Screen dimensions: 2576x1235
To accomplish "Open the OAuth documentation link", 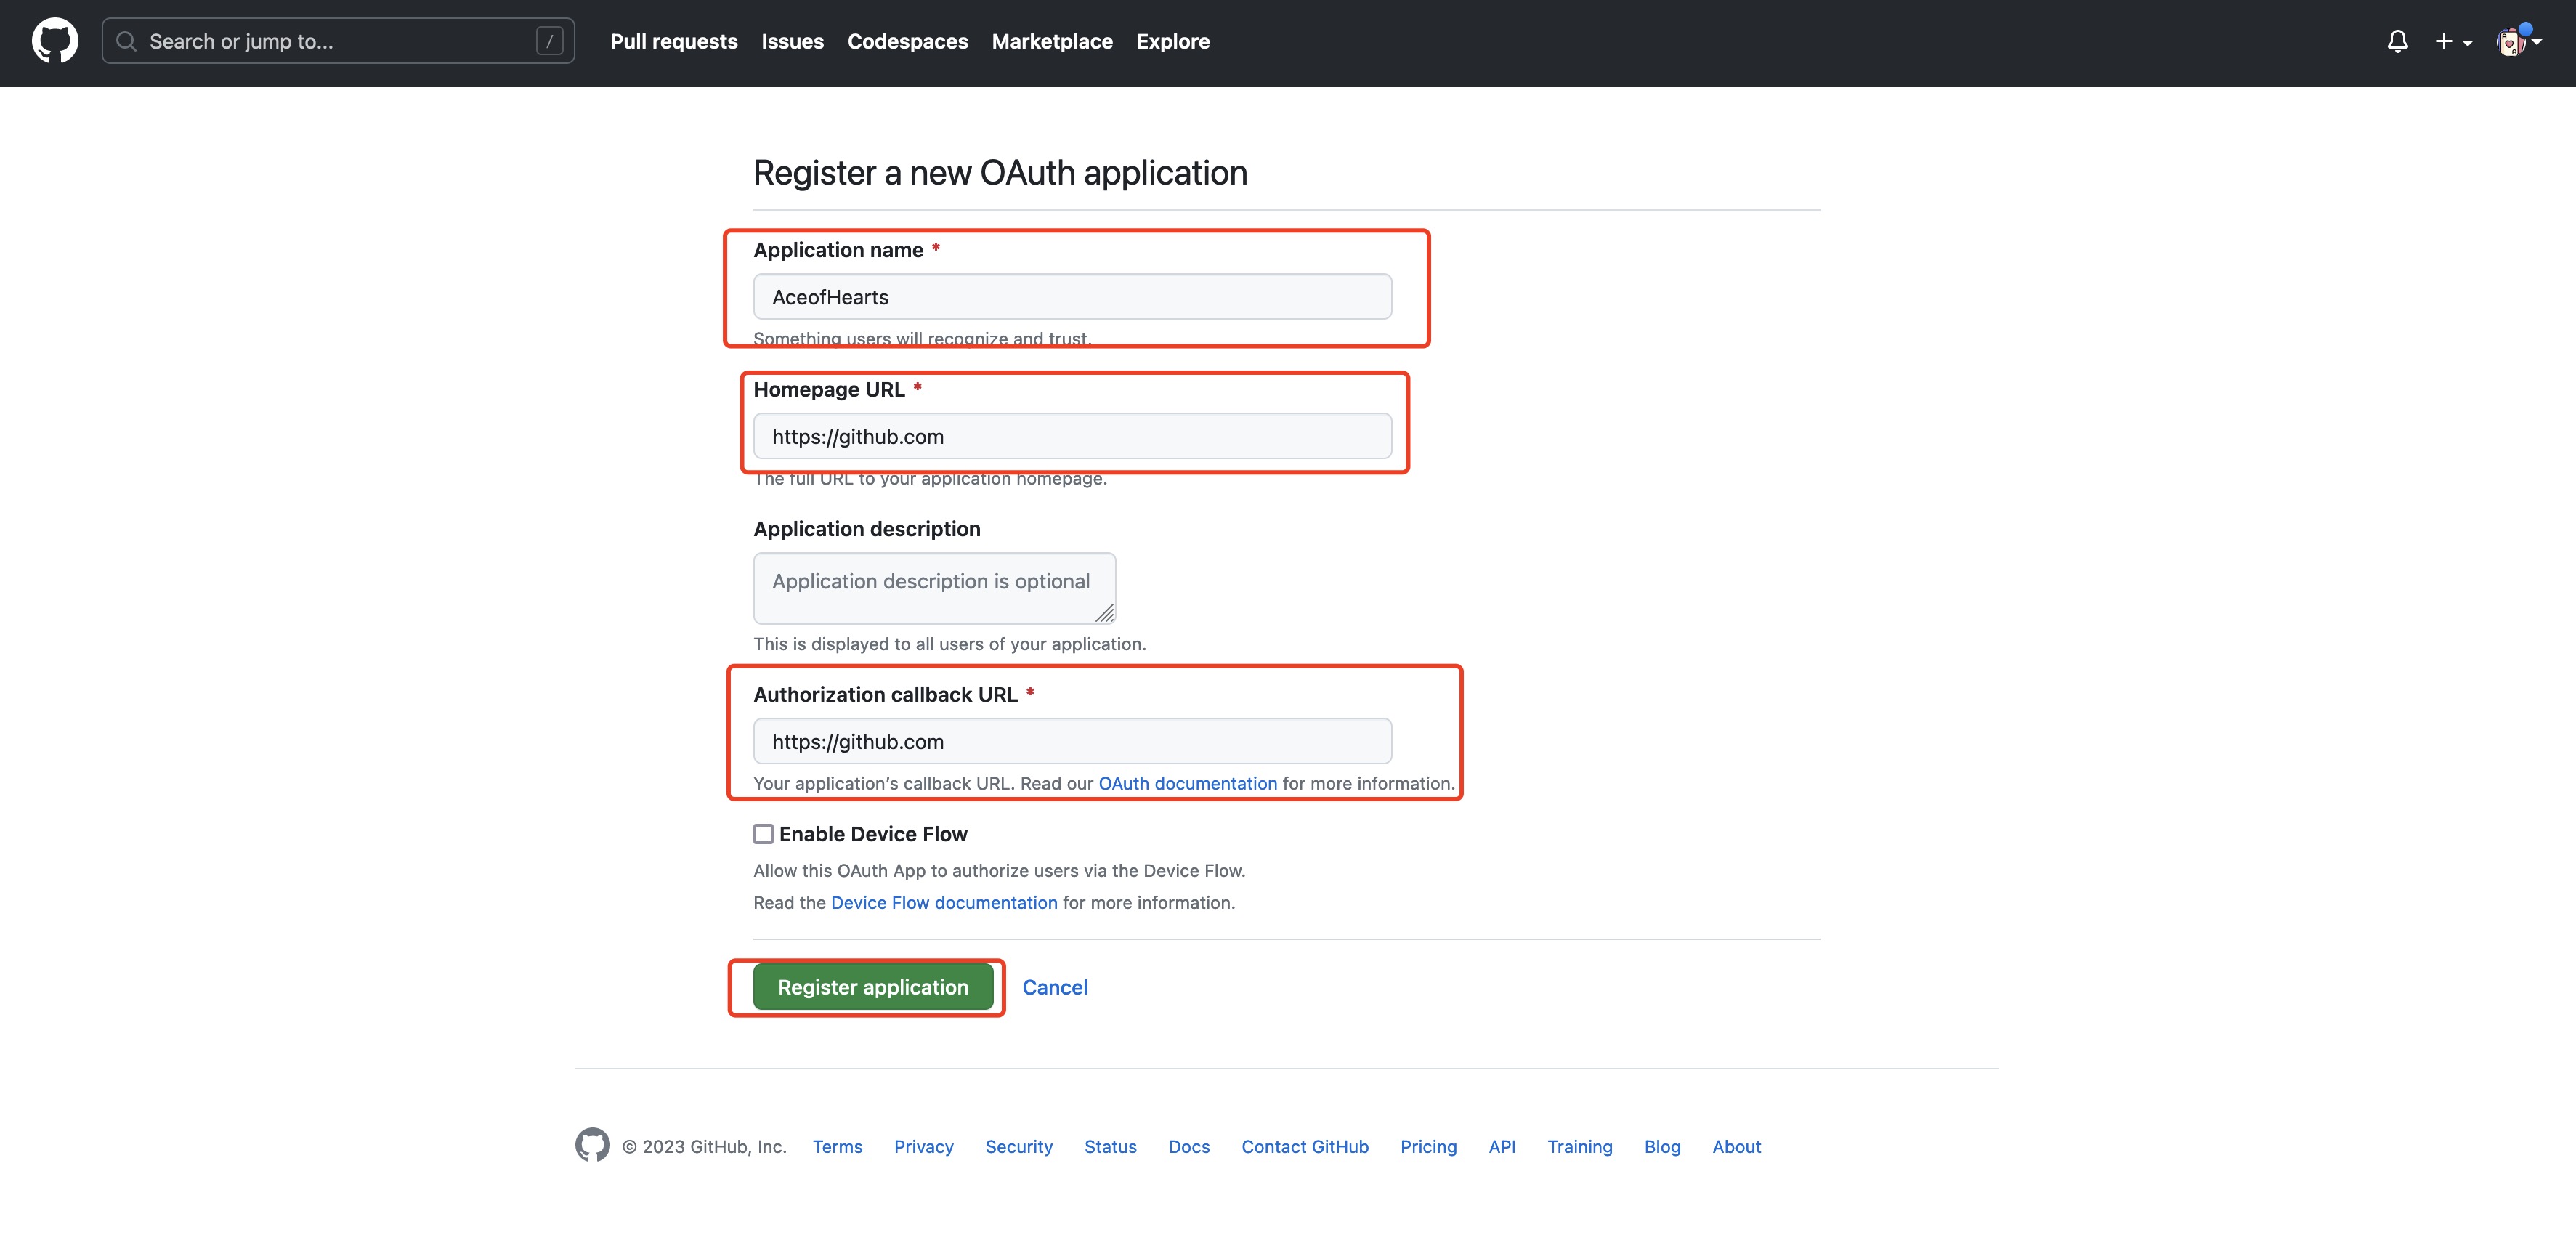I will (x=1187, y=783).
